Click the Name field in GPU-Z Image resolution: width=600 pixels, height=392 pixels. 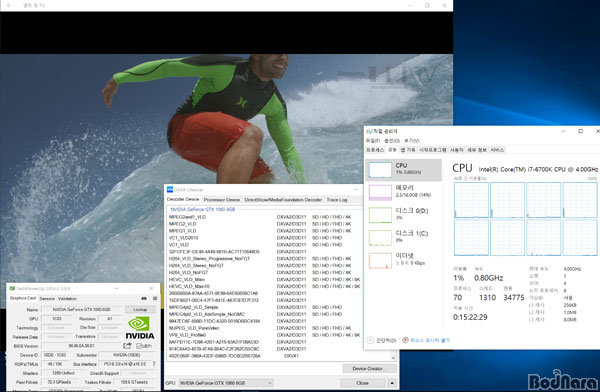click(x=82, y=309)
